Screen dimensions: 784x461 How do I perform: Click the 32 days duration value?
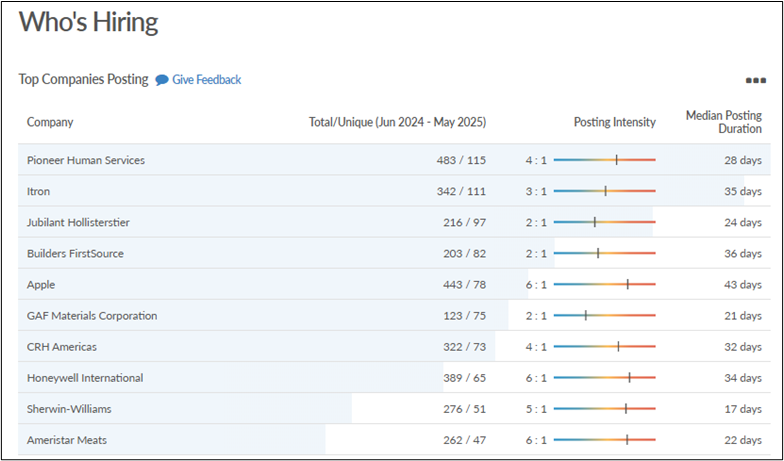click(743, 346)
